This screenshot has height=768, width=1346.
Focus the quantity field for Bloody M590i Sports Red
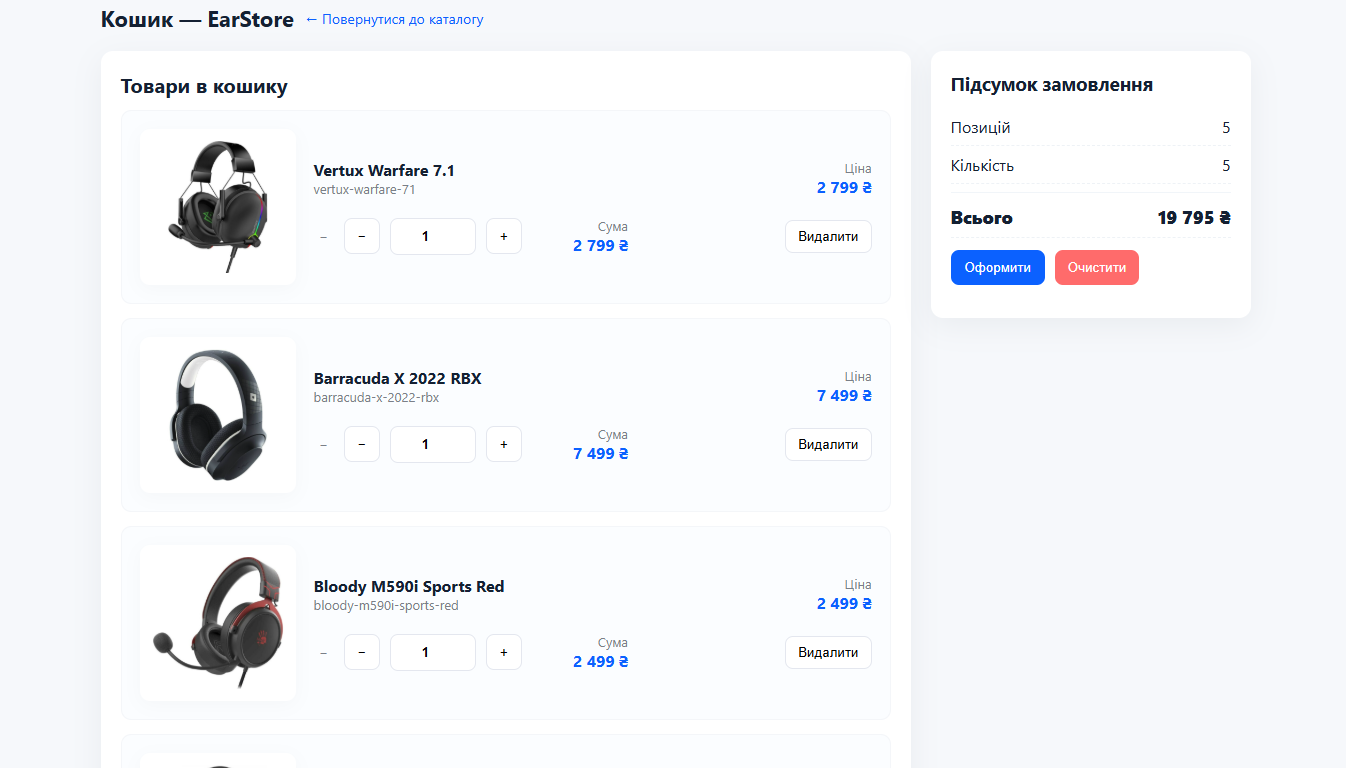click(x=433, y=652)
